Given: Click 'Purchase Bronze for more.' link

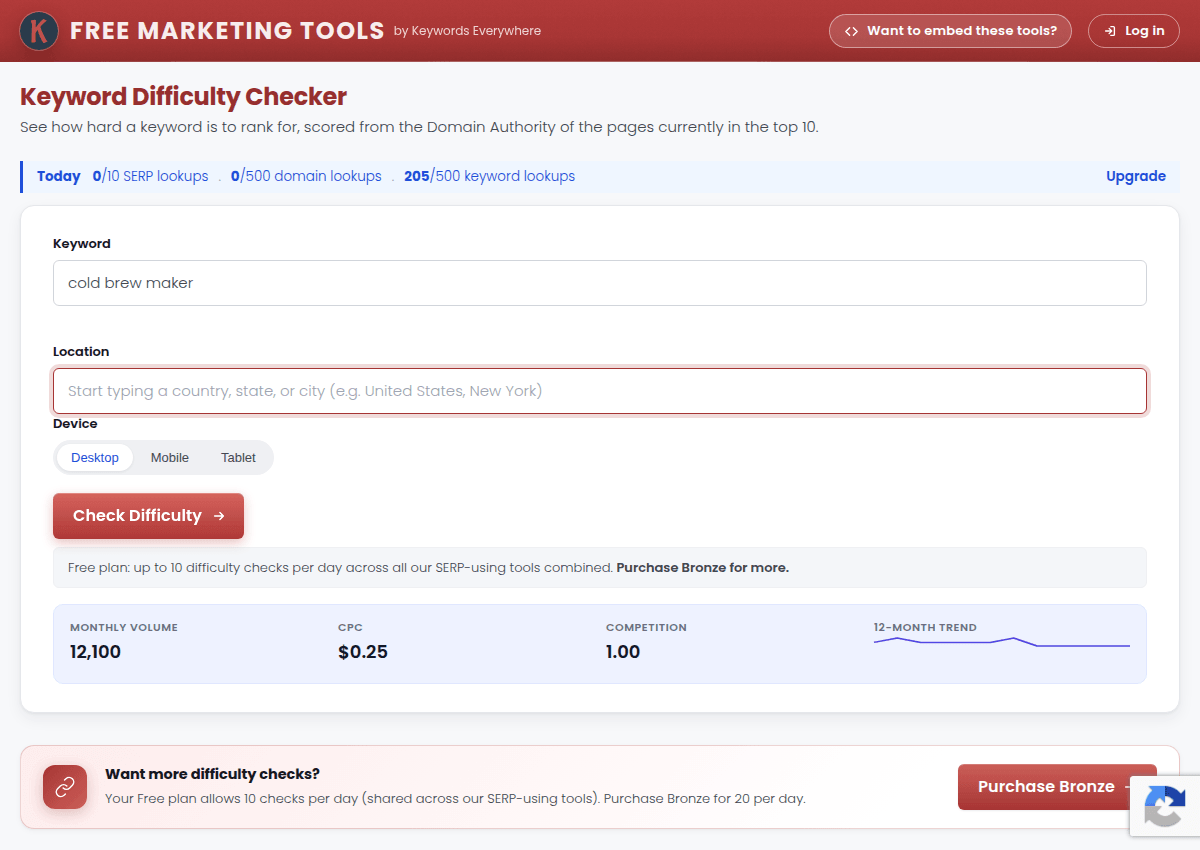Looking at the screenshot, I should click(x=702, y=567).
